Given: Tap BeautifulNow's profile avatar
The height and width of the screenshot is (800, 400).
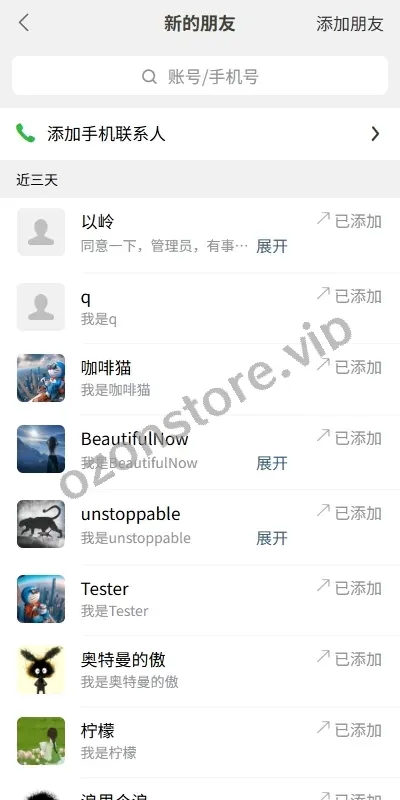Looking at the screenshot, I should point(41,449).
